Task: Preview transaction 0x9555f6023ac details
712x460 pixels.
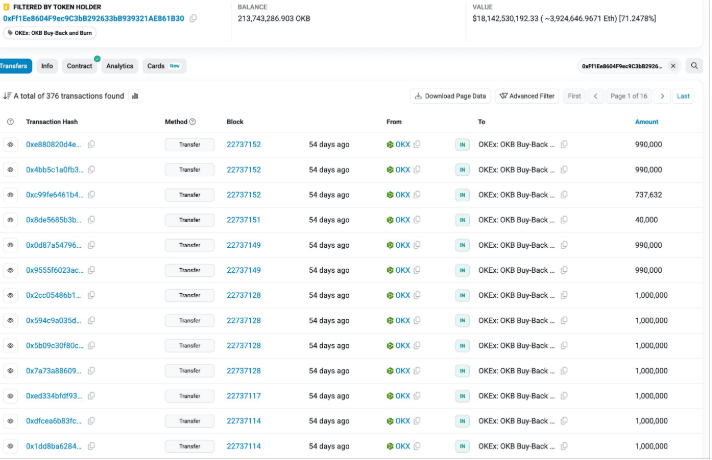Action: pos(10,270)
